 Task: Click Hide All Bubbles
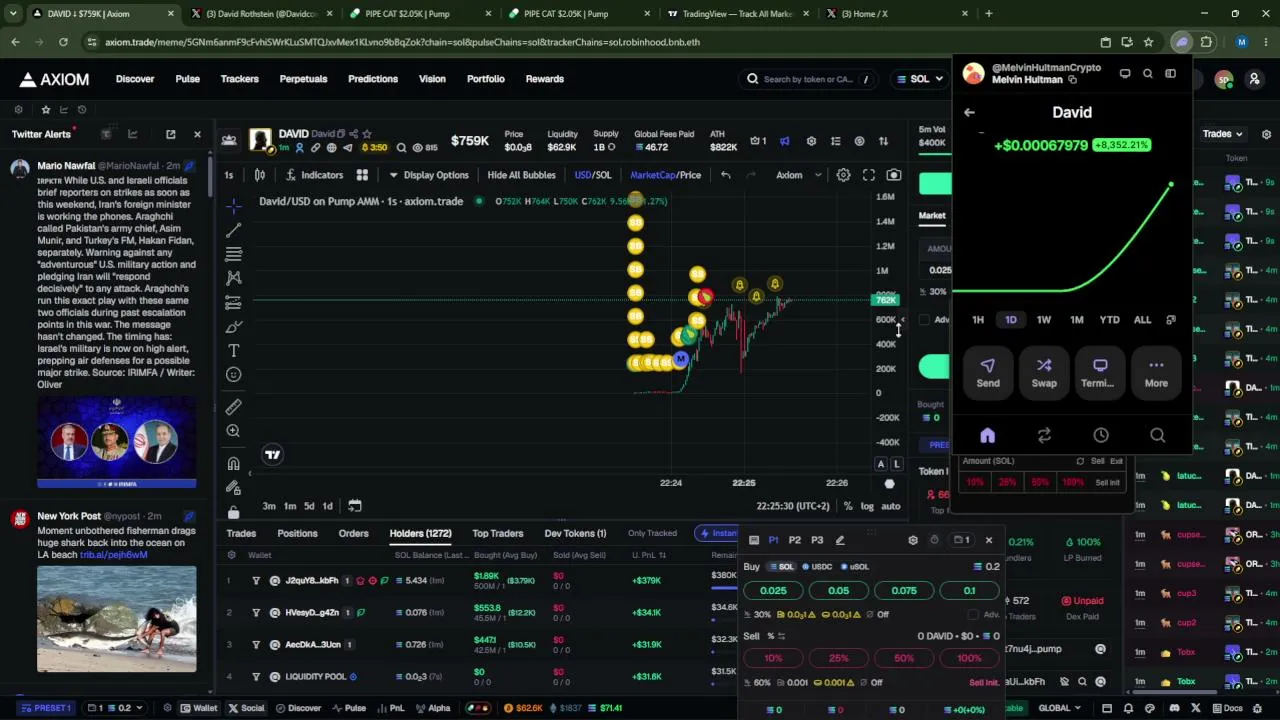[x=521, y=175]
